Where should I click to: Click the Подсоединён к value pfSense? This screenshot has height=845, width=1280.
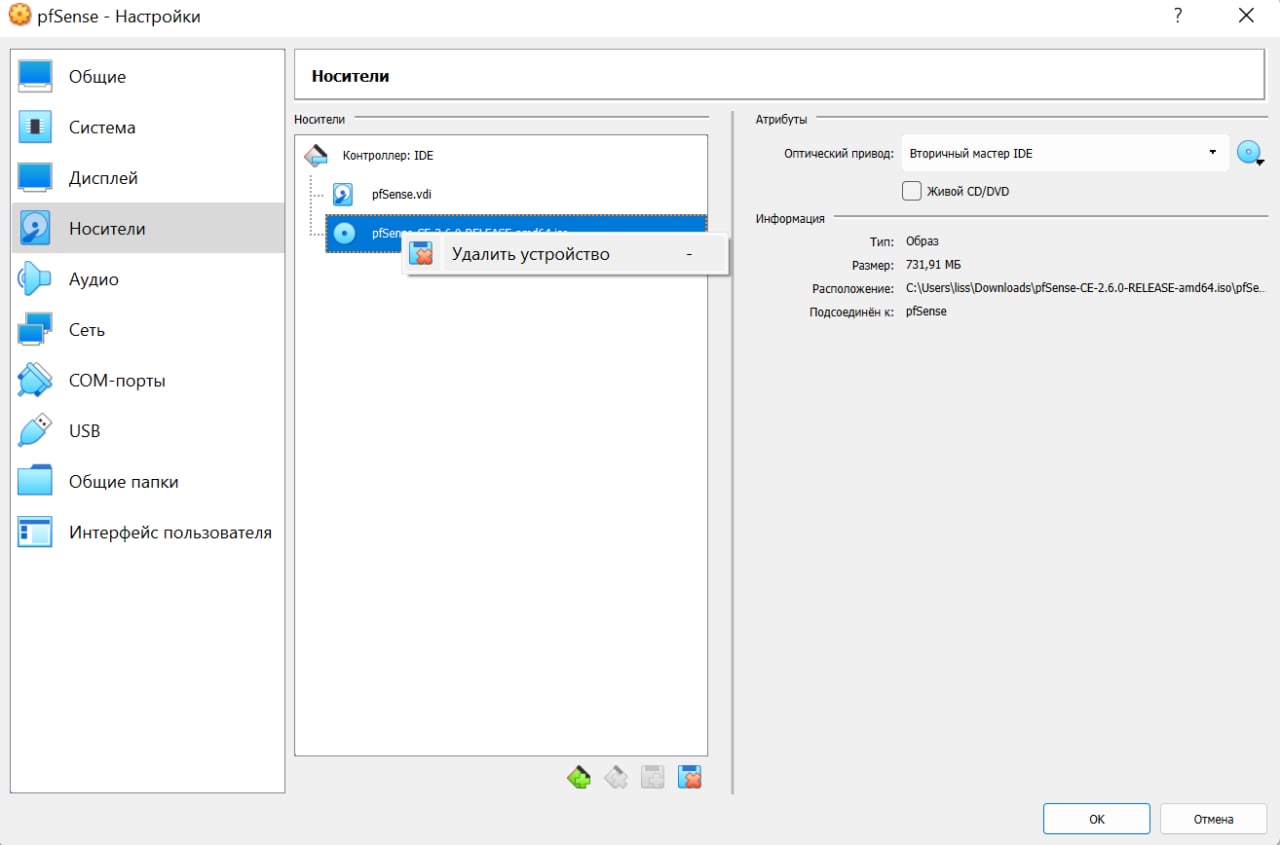pos(926,312)
